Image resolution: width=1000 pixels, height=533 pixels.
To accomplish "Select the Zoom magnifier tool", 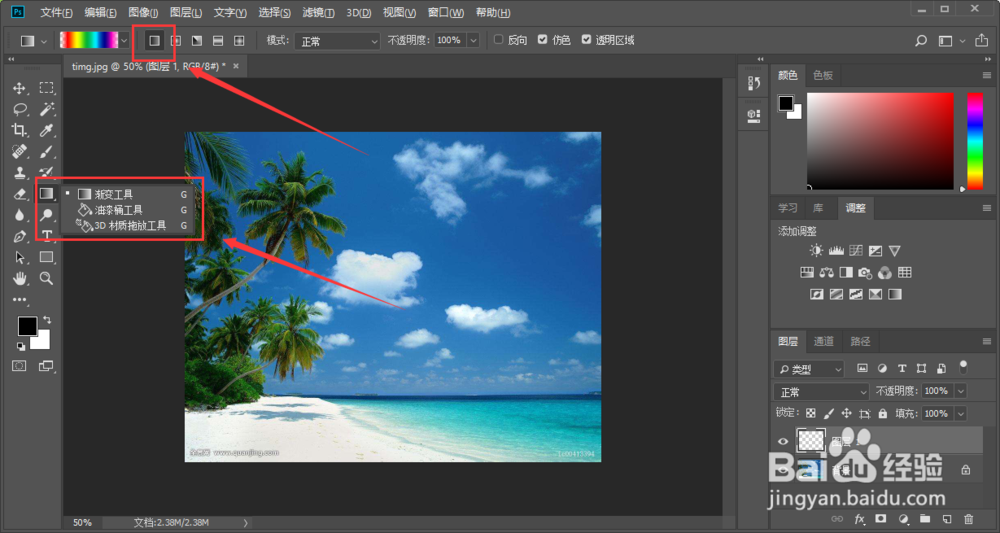I will [x=46, y=279].
